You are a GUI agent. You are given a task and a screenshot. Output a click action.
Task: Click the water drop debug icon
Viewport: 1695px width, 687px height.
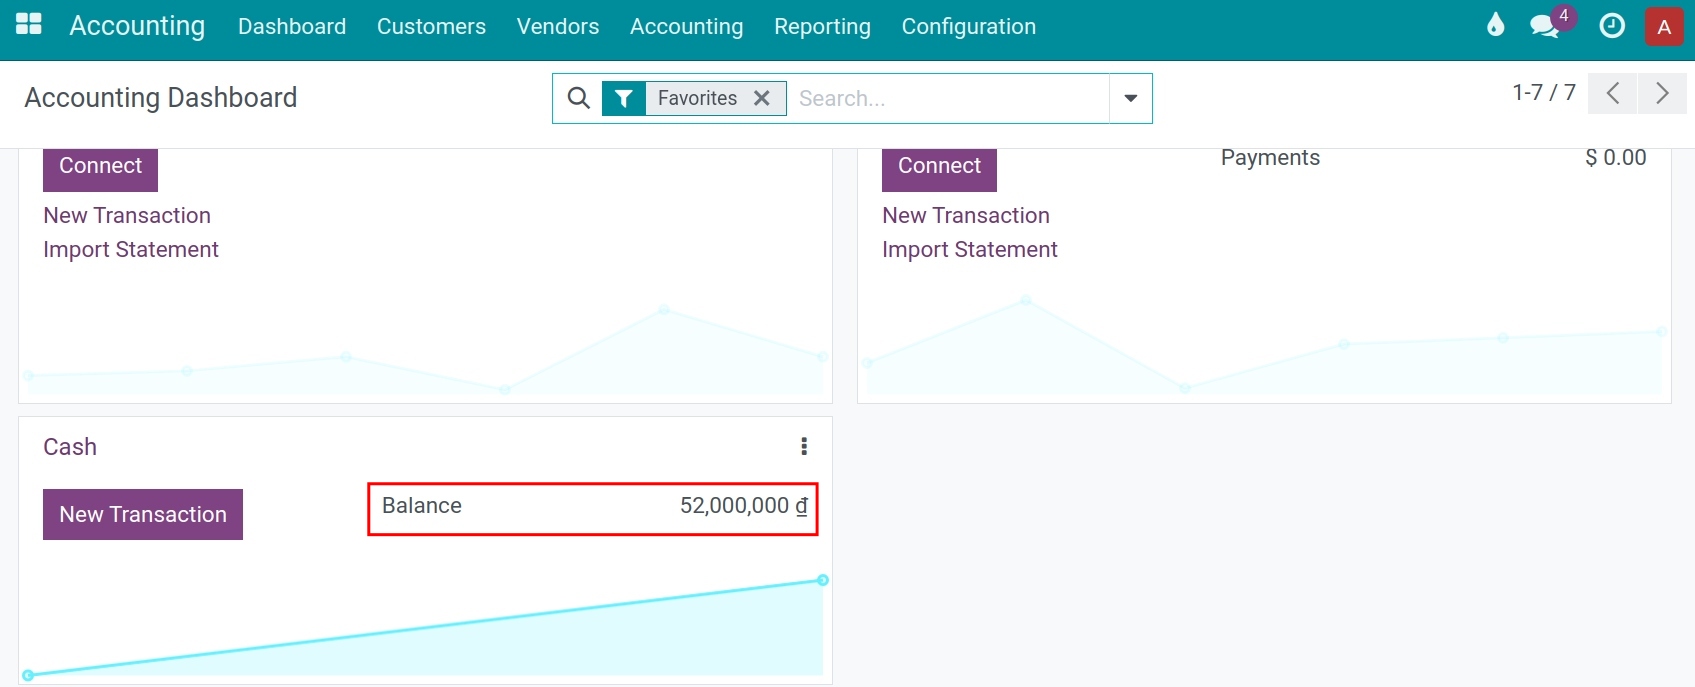[x=1495, y=25]
